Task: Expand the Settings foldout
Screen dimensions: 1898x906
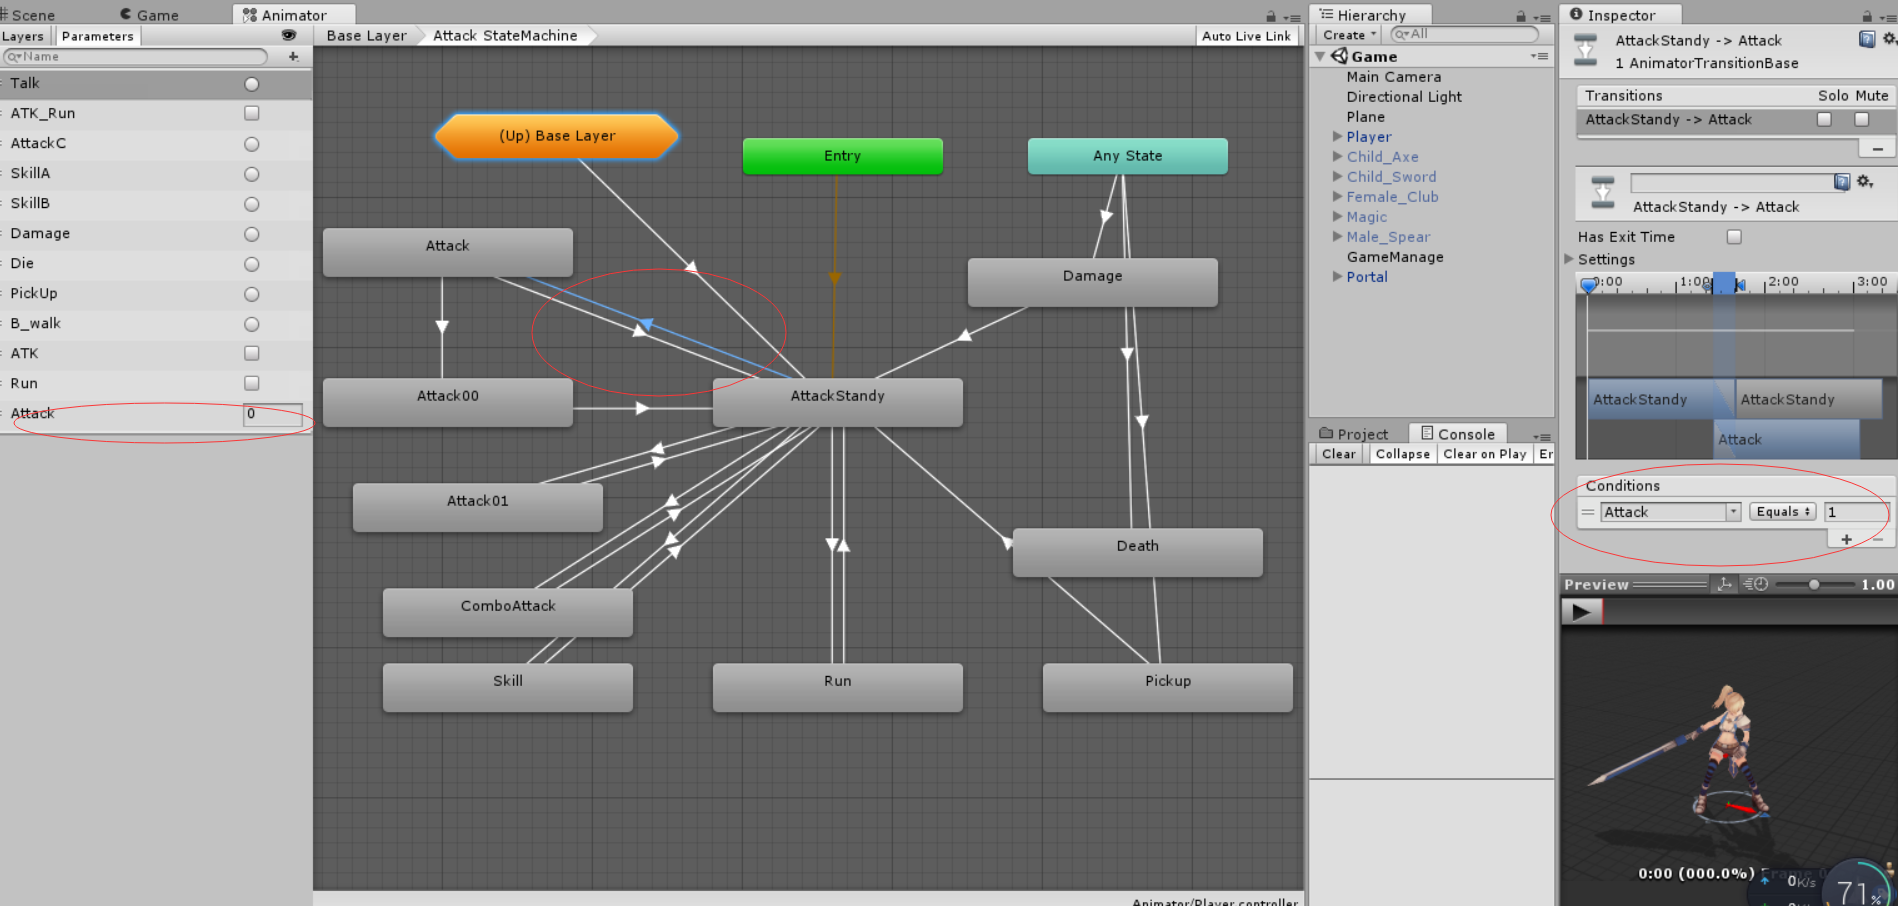Action: click(1569, 259)
